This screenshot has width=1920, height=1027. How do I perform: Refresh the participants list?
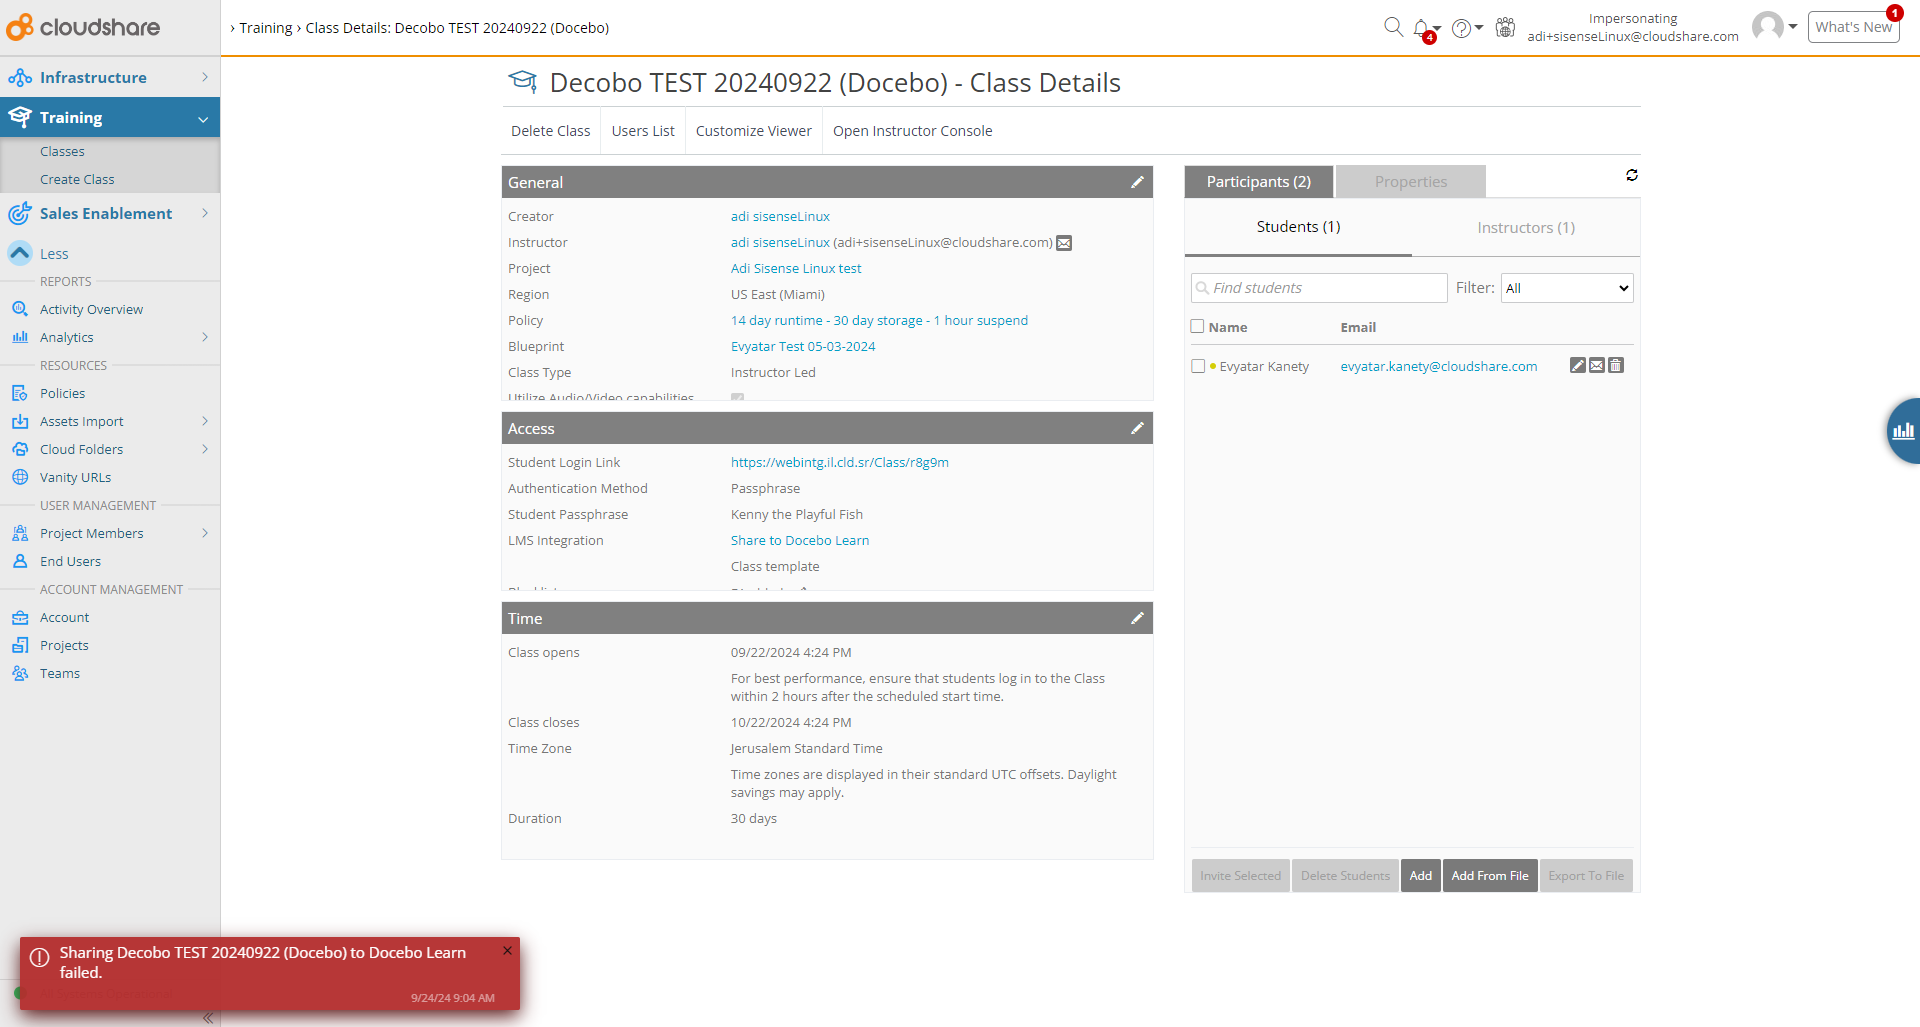pyautogui.click(x=1631, y=175)
